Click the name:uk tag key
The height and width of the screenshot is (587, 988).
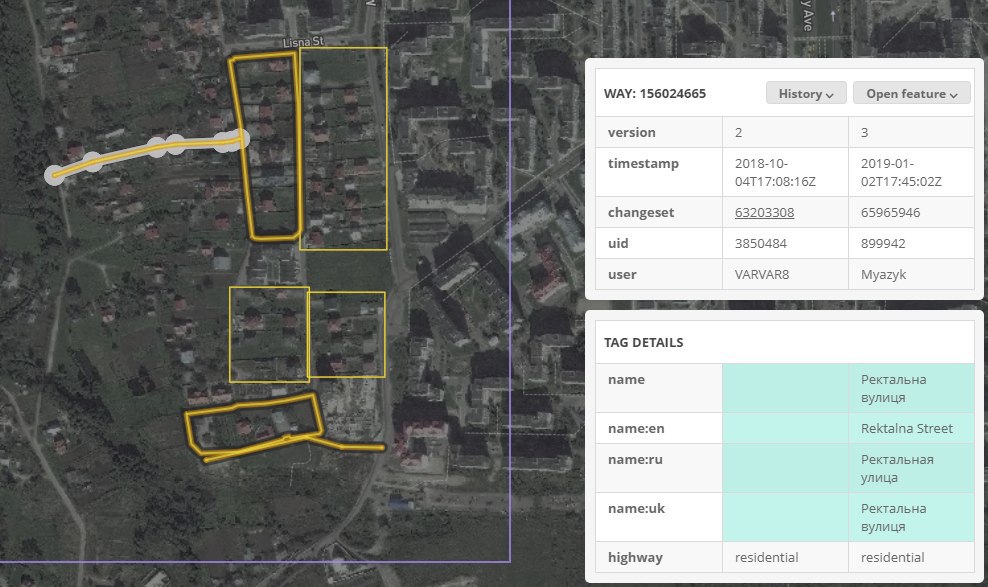pos(636,508)
